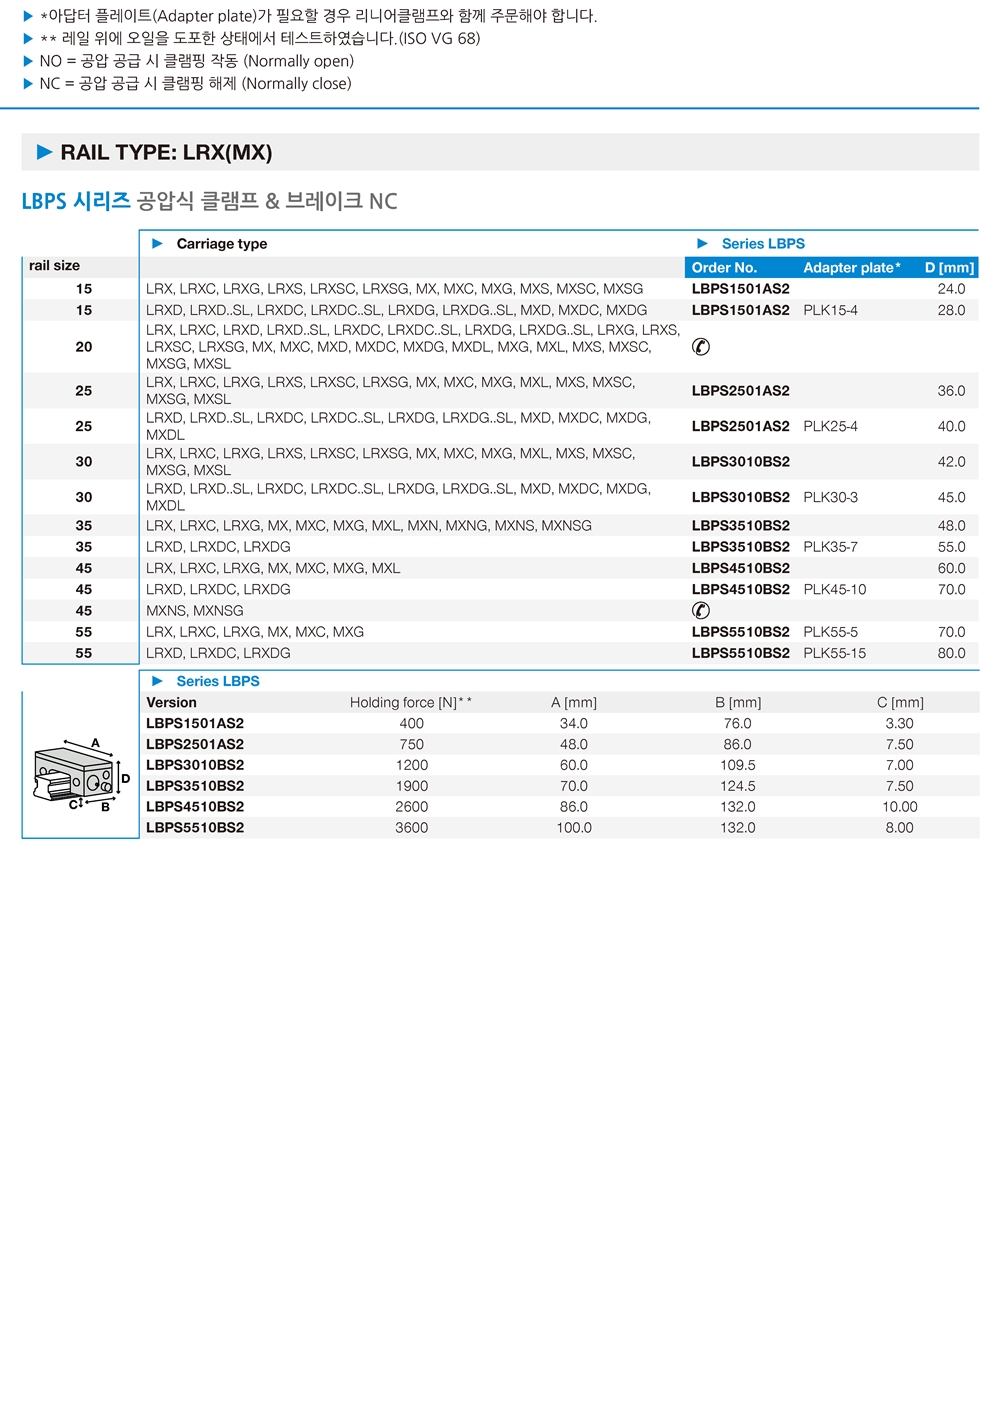The height and width of the screenshot is (1415, 1000).
Task: Select adapter plate PLK45-10
Action: (835, 589)
